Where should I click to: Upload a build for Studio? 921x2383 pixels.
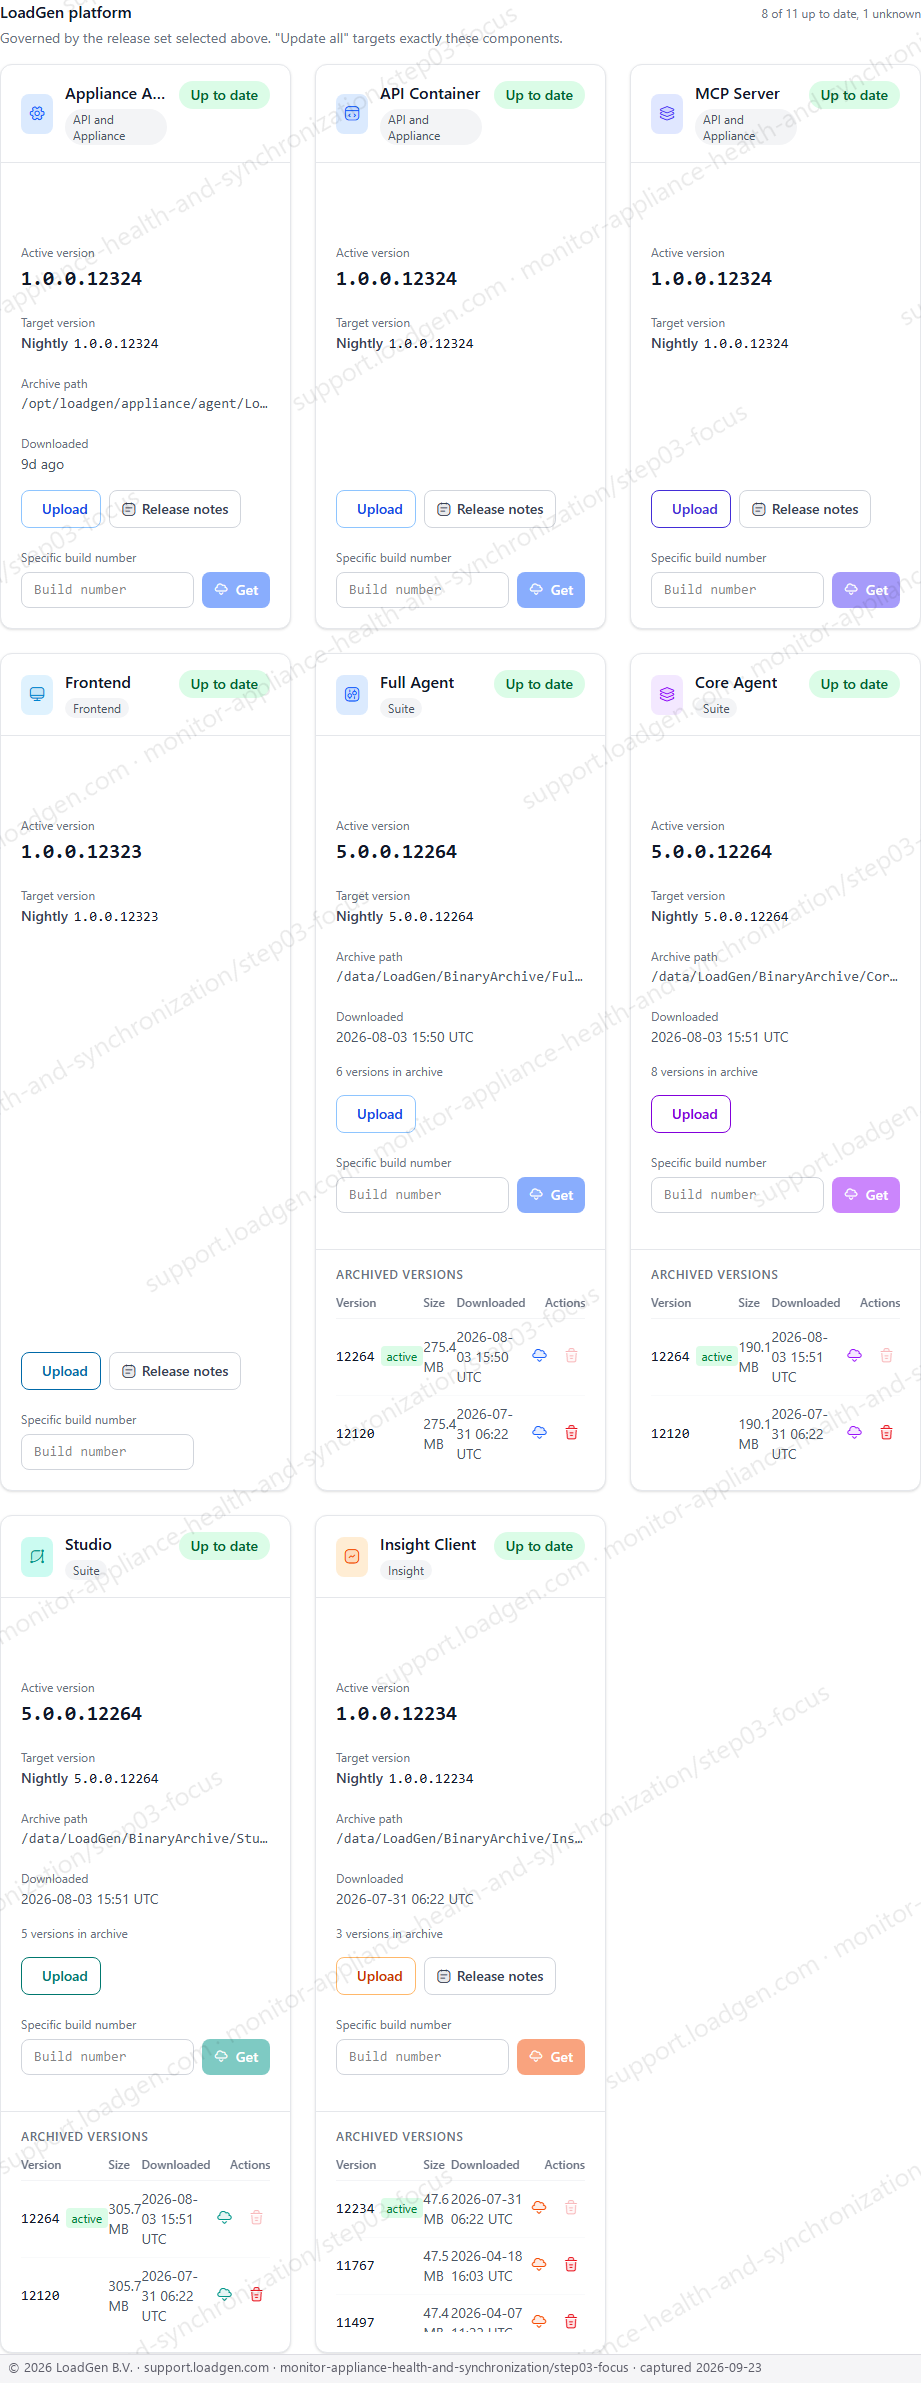click(61, 1976)
